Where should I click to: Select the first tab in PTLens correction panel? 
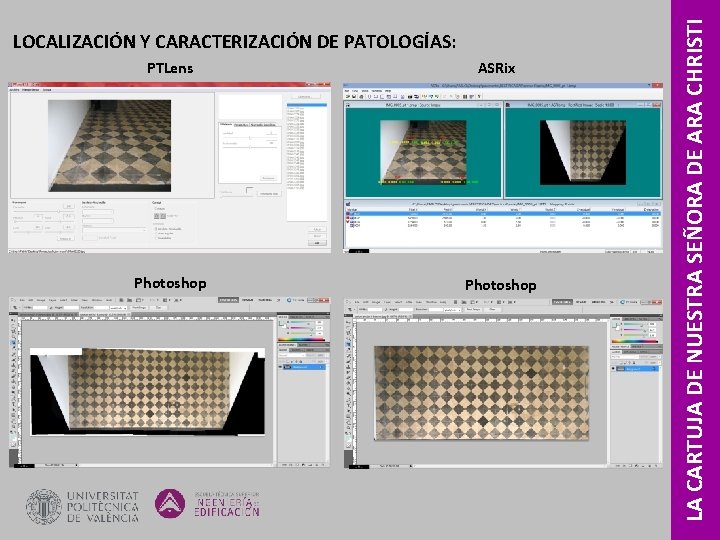tap(226, 124)
